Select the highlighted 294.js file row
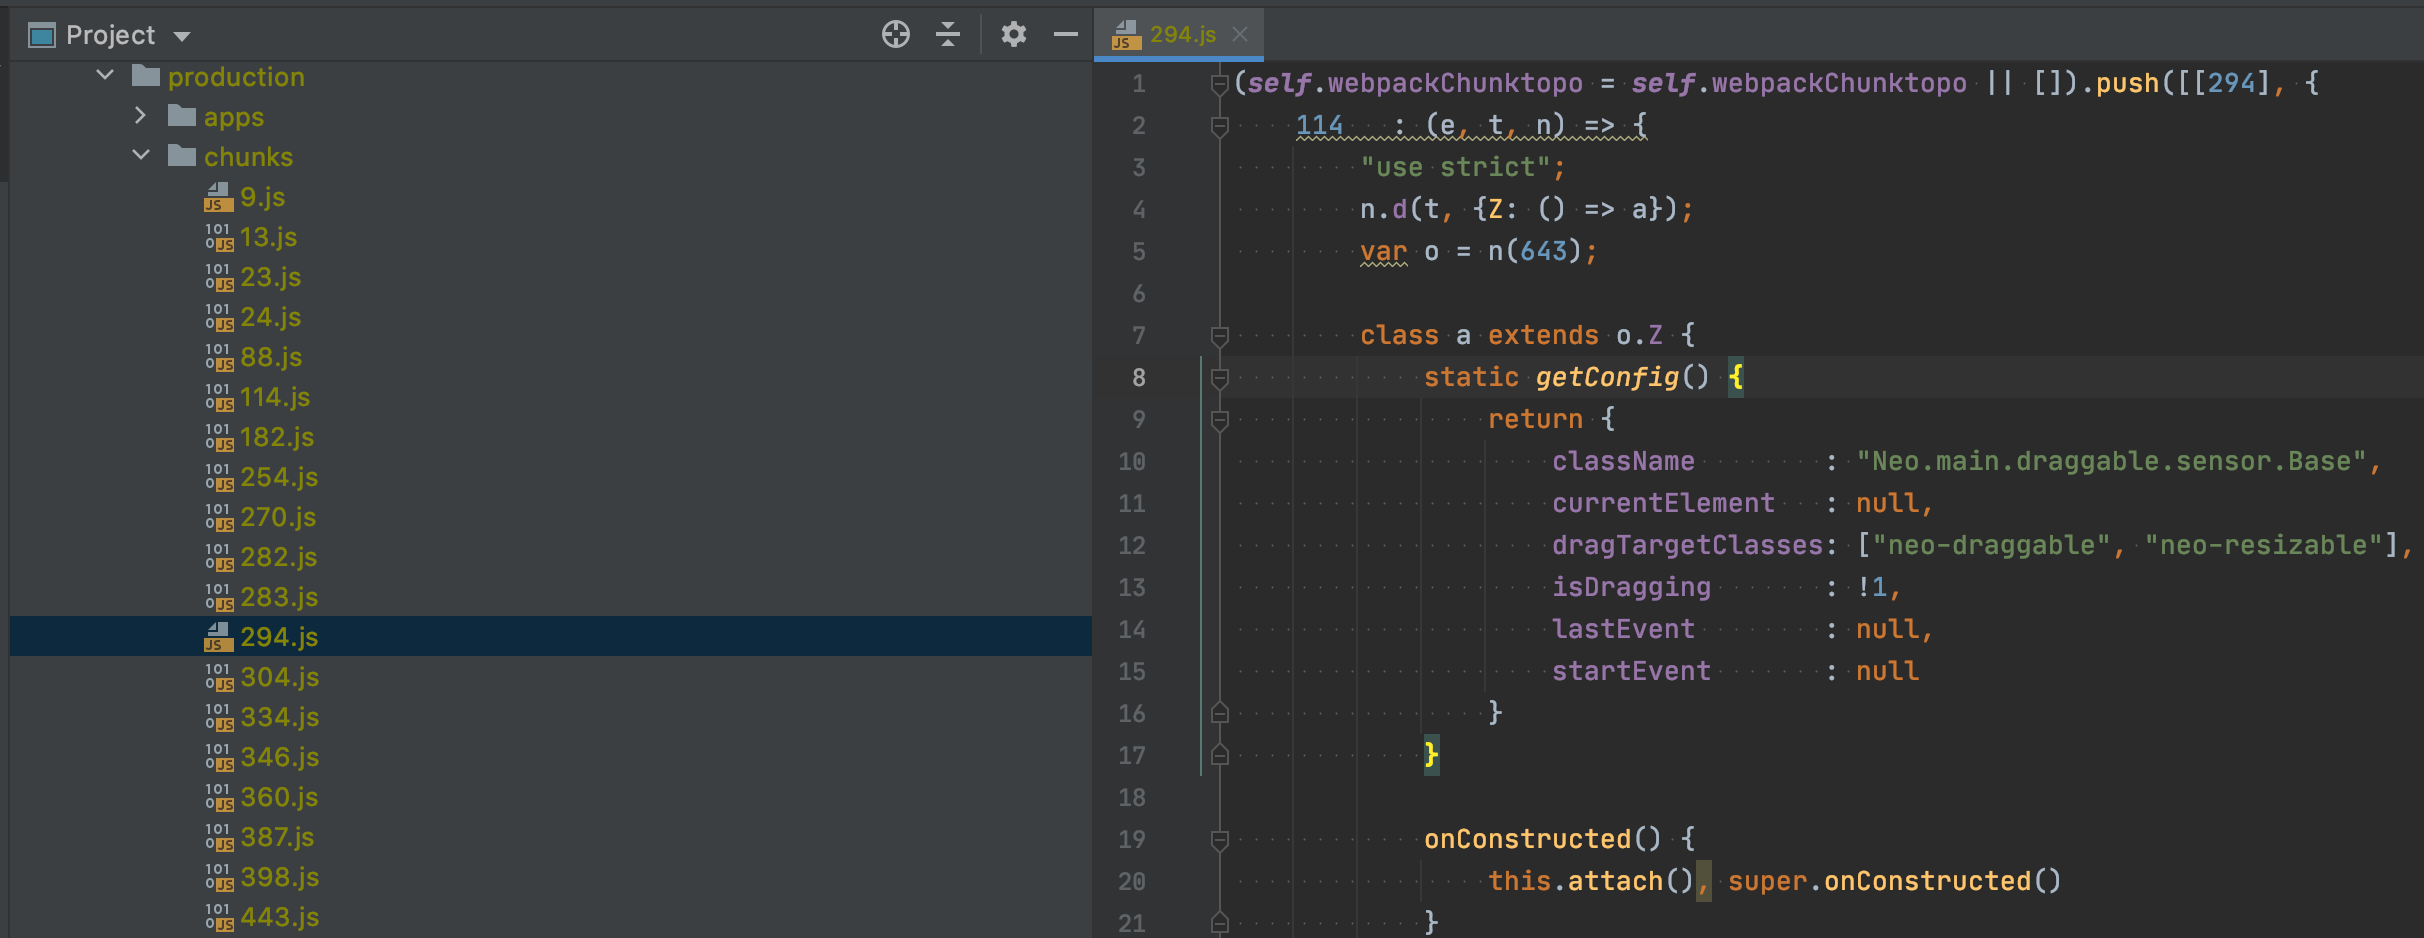This screenshot has height=938, width=2424. 551,636
